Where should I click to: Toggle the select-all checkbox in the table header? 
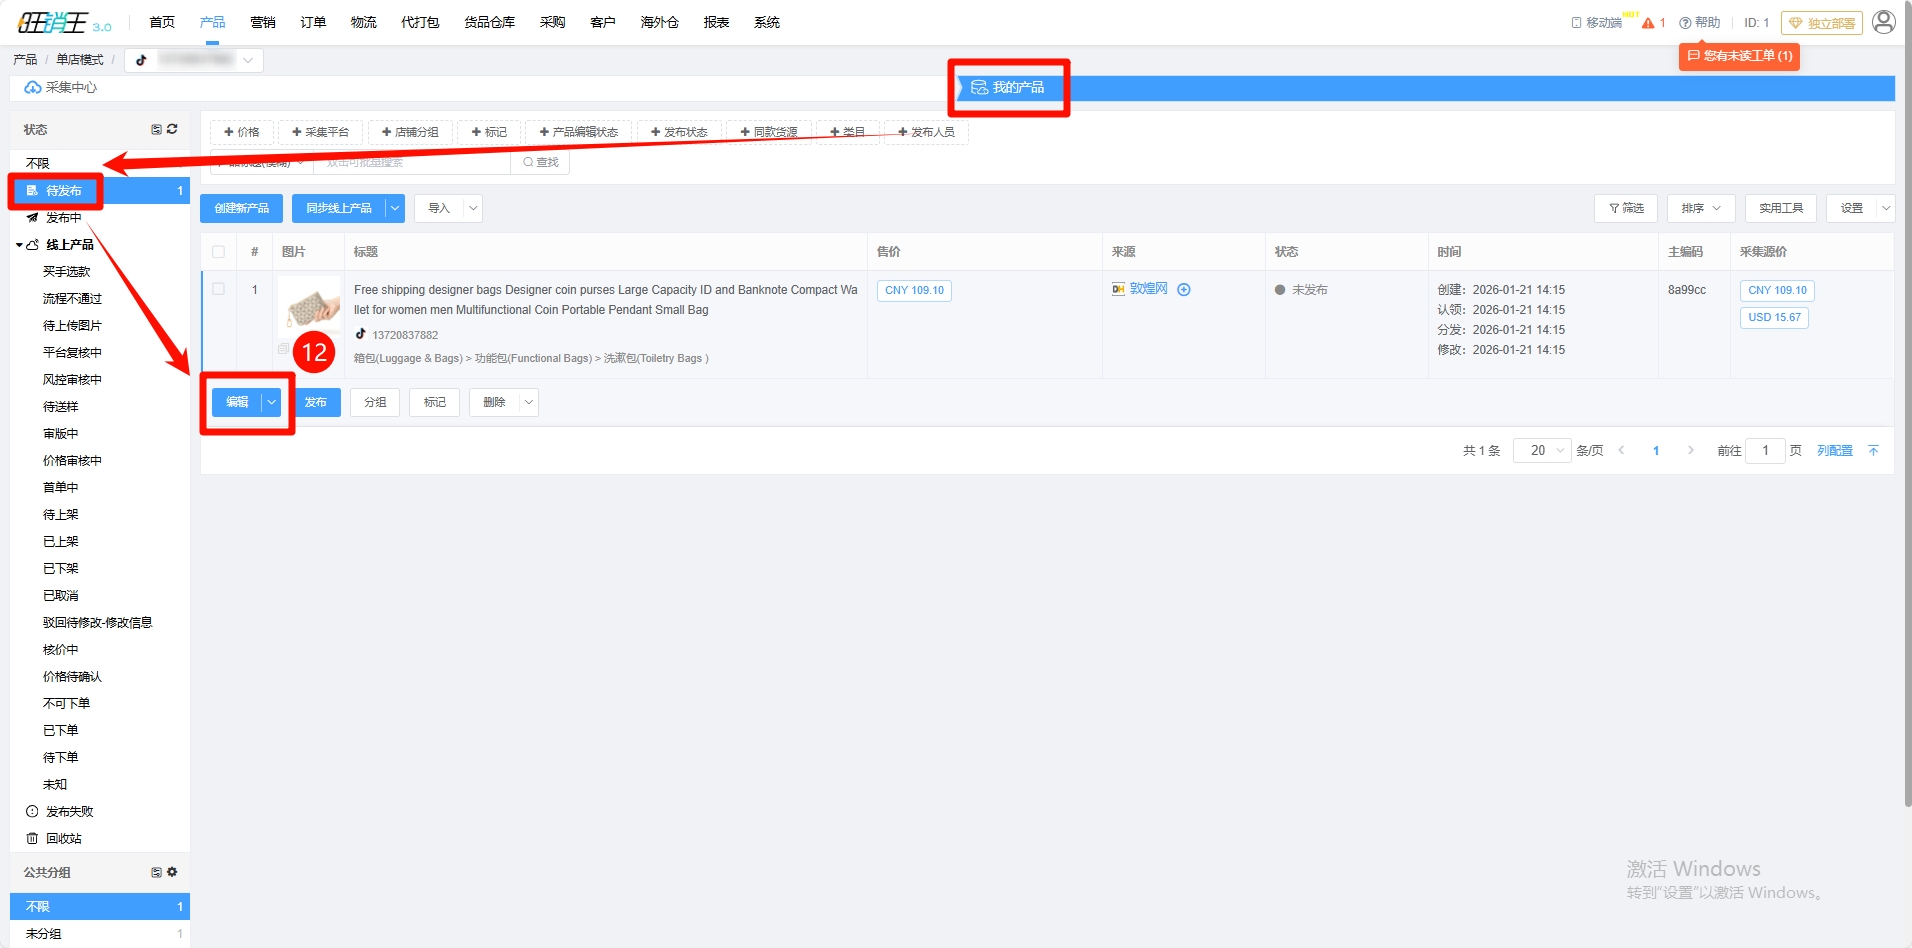[219, 252]
